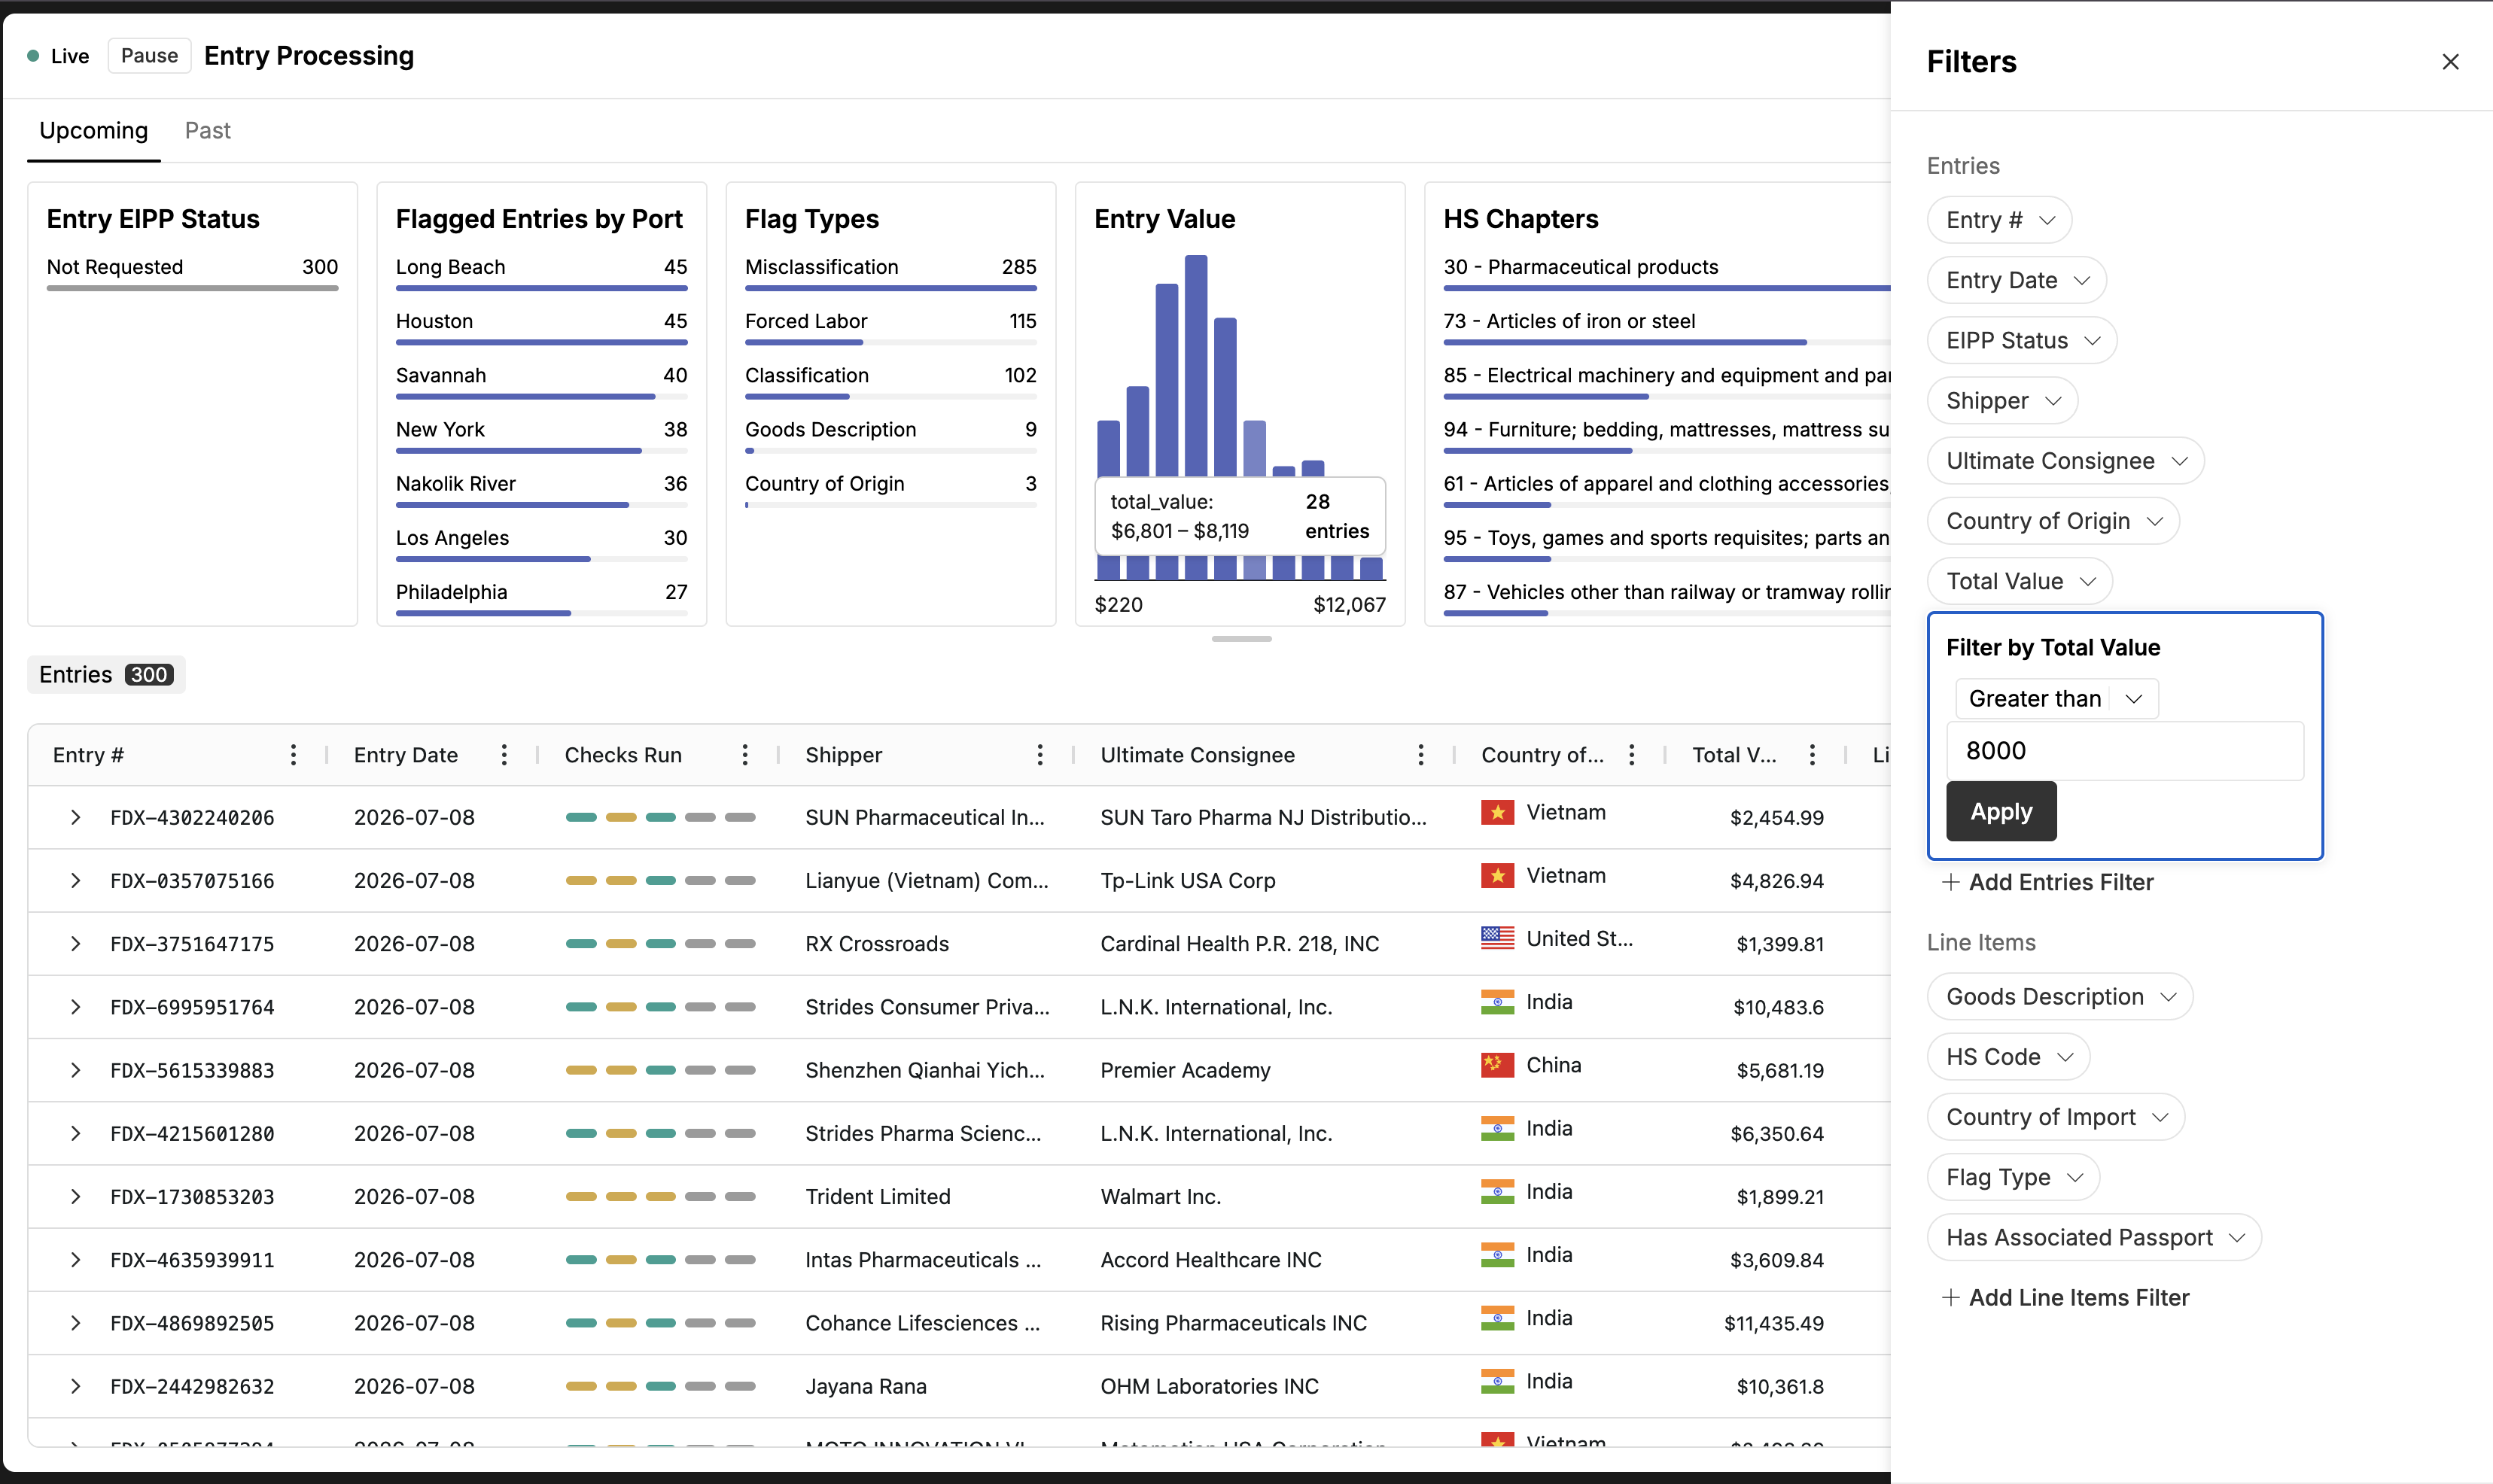Click shipper RX Crossroads

pos(877,943)
